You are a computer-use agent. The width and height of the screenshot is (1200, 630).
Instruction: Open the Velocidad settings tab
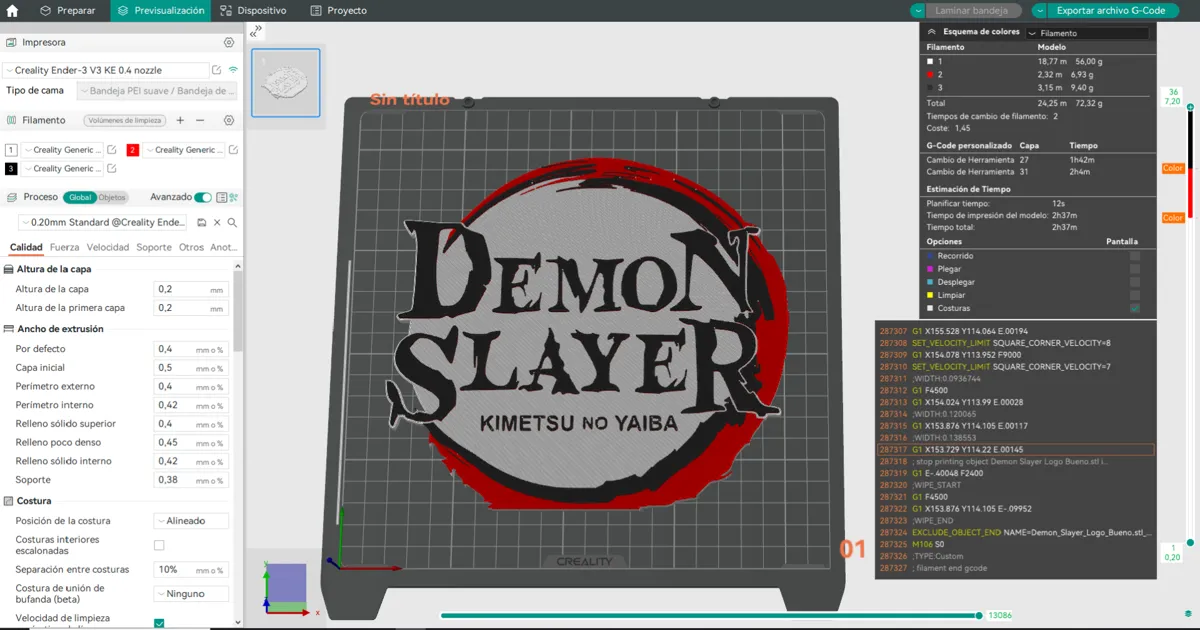108,247
